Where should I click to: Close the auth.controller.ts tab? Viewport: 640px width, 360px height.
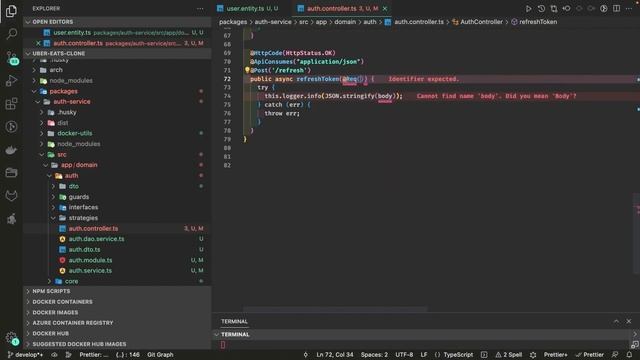(x=385, y=9)
